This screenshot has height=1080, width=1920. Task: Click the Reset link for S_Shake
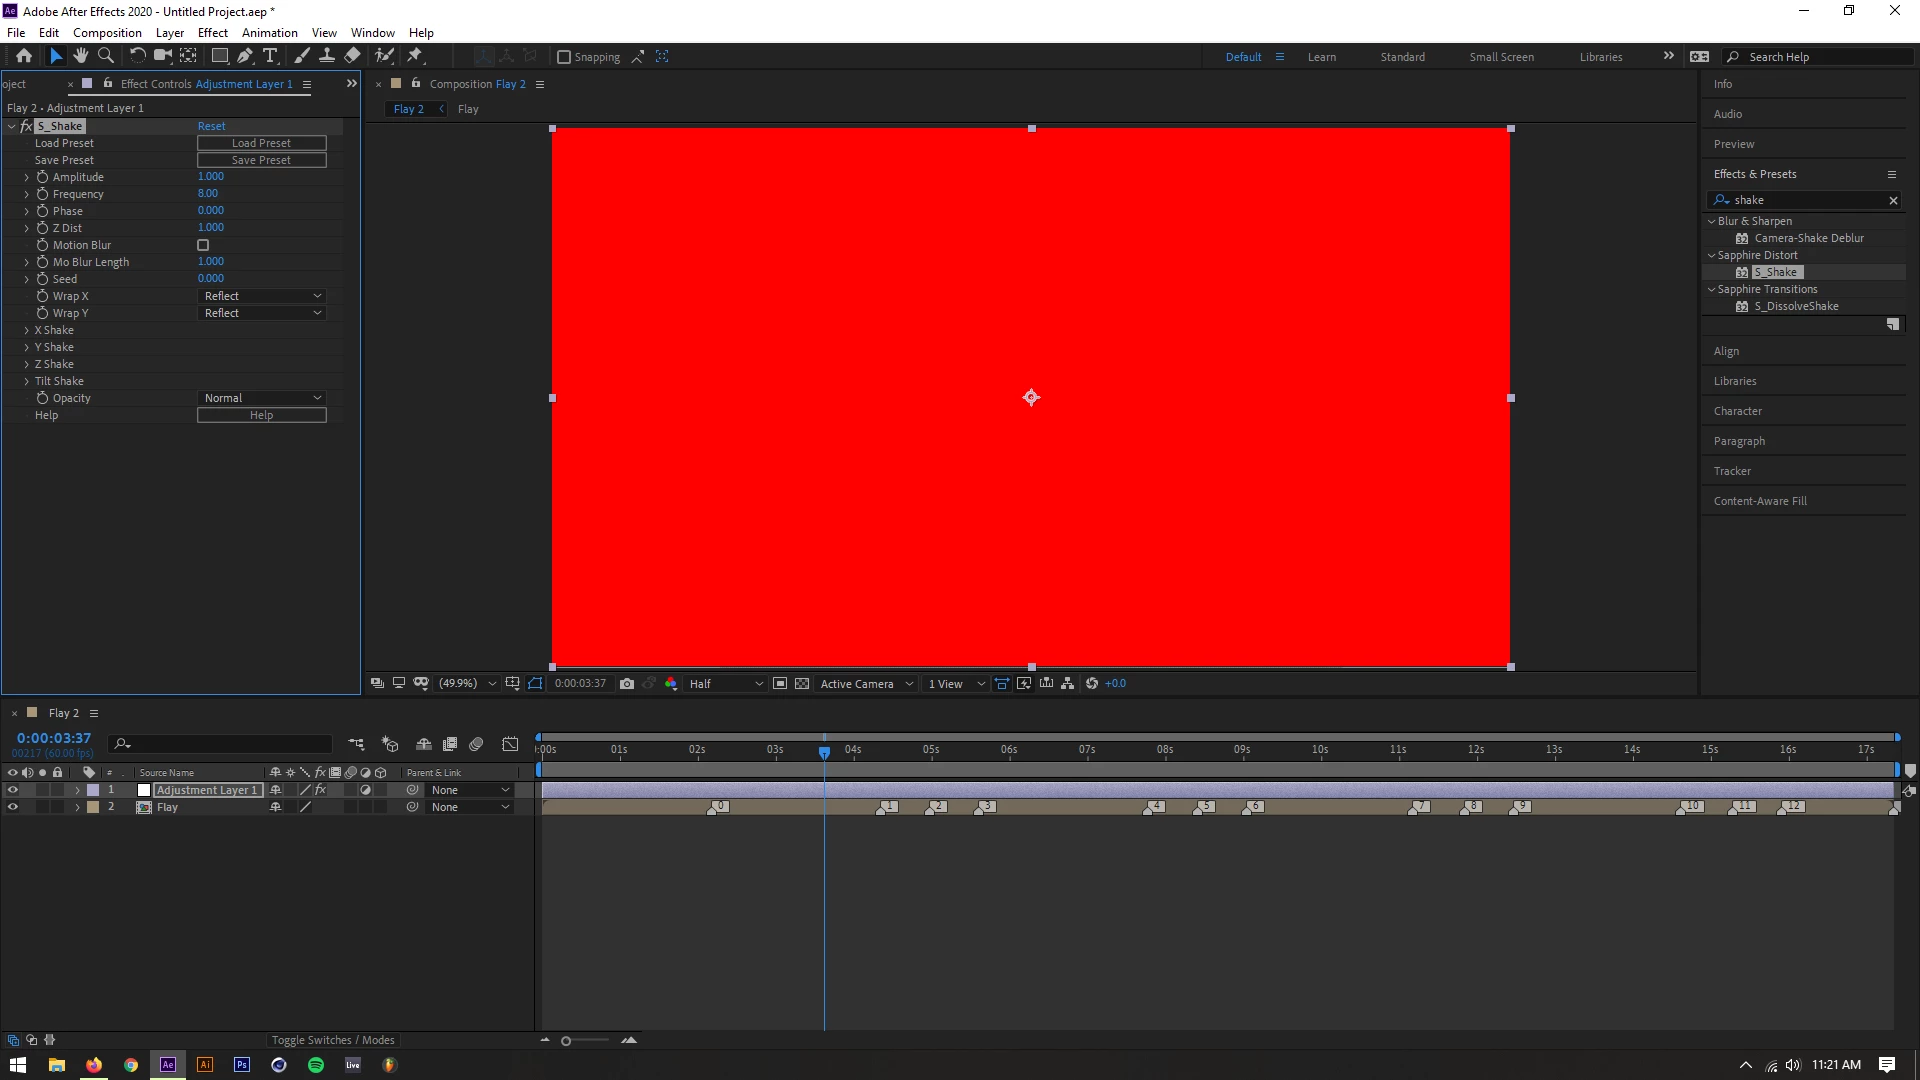point(211,126)
